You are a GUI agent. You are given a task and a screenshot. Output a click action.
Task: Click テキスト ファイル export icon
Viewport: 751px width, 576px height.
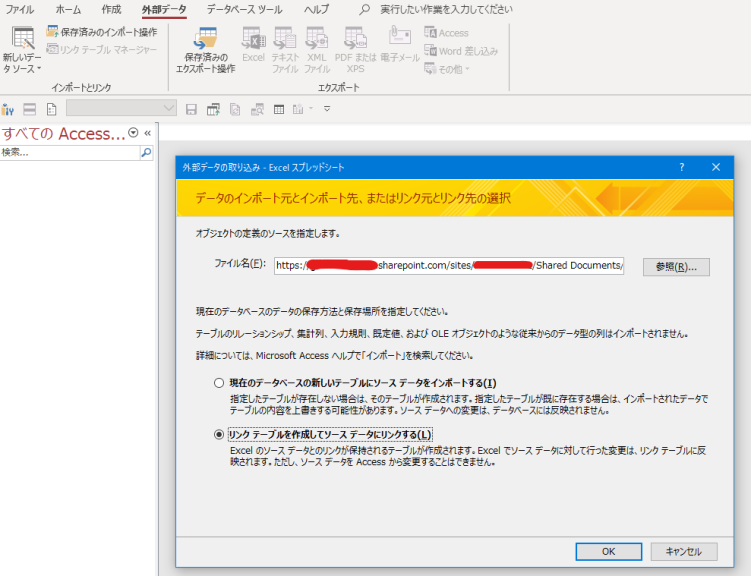point(285,50)
